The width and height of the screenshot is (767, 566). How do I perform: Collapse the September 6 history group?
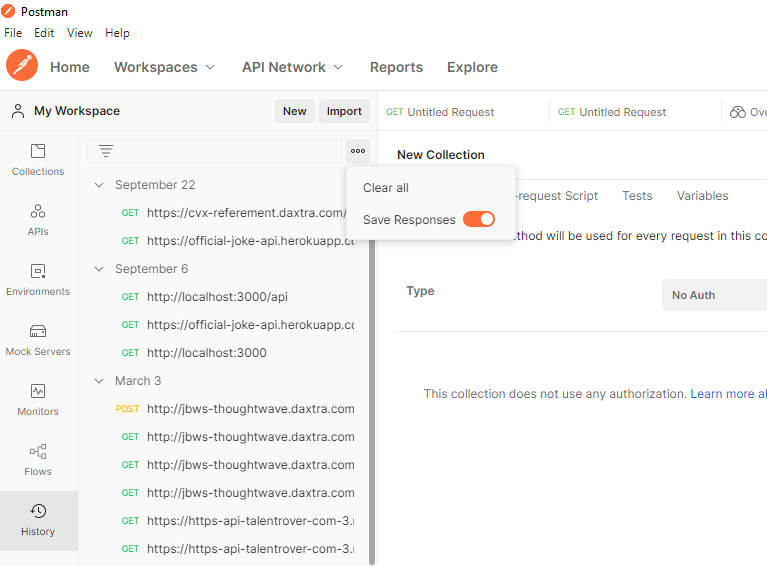99,269
